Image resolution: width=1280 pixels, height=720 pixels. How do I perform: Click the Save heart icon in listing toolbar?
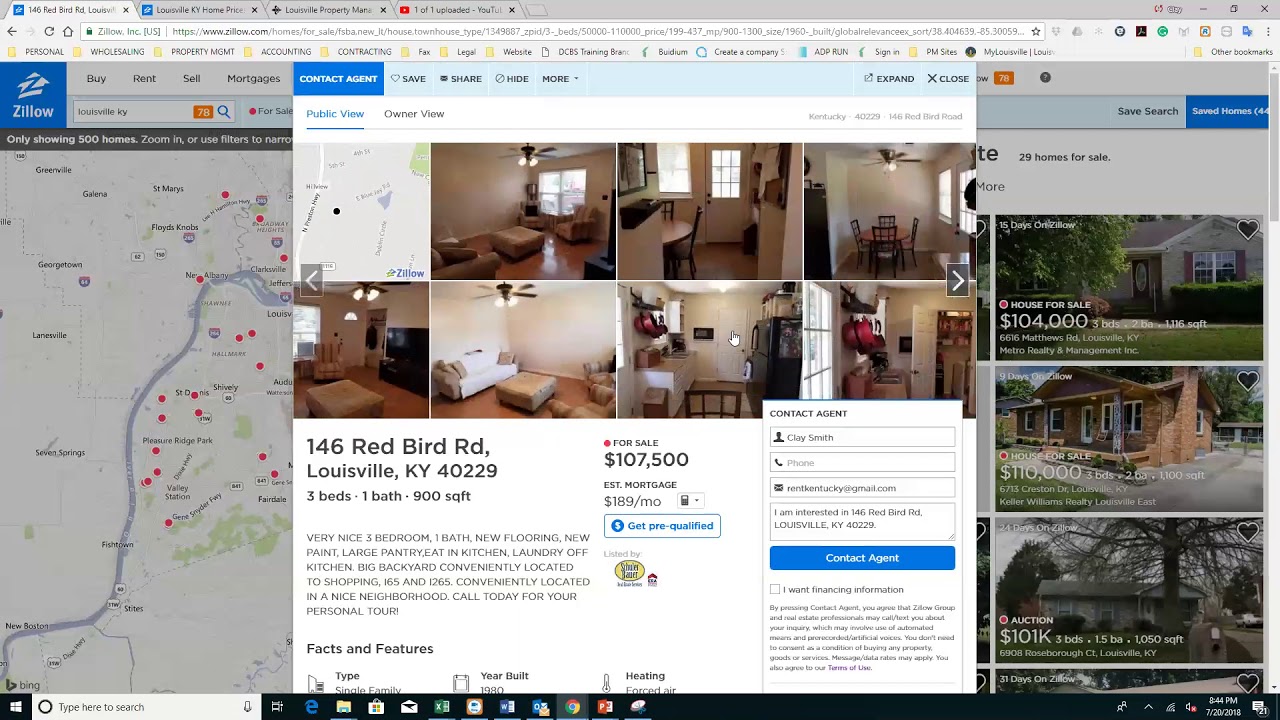point(395,79)
